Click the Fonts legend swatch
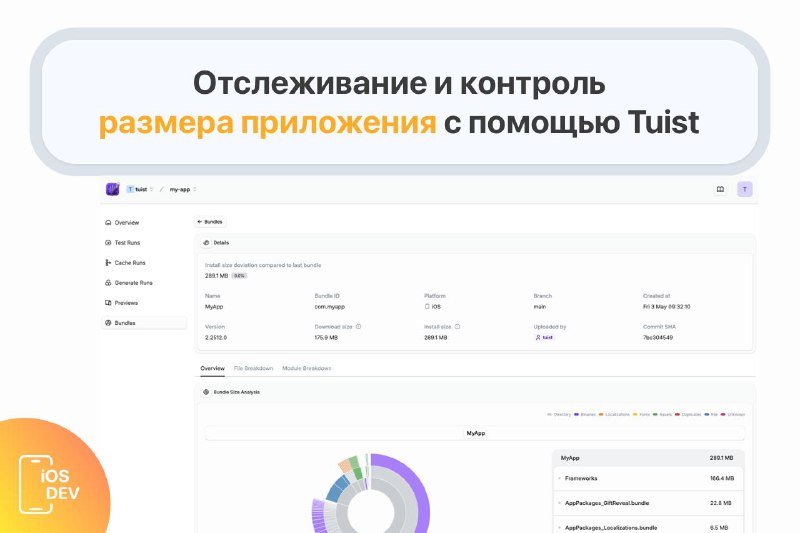800x533 pixels. point(635,415)
